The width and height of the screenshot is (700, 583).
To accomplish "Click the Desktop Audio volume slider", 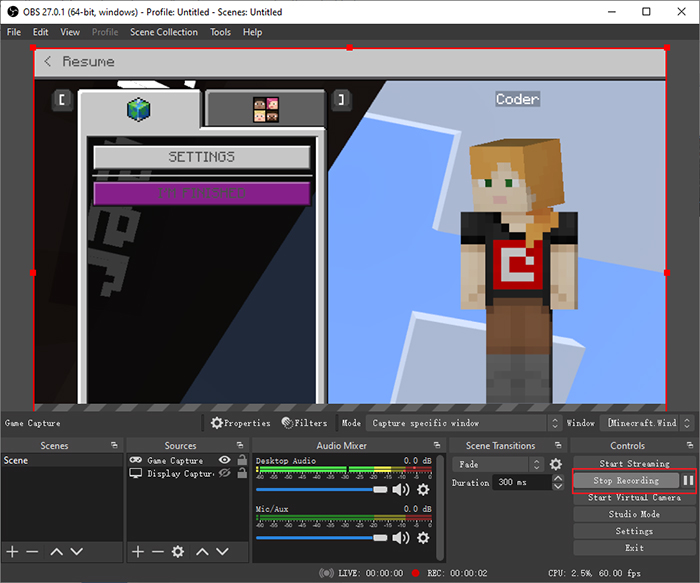I will (321, 490).
